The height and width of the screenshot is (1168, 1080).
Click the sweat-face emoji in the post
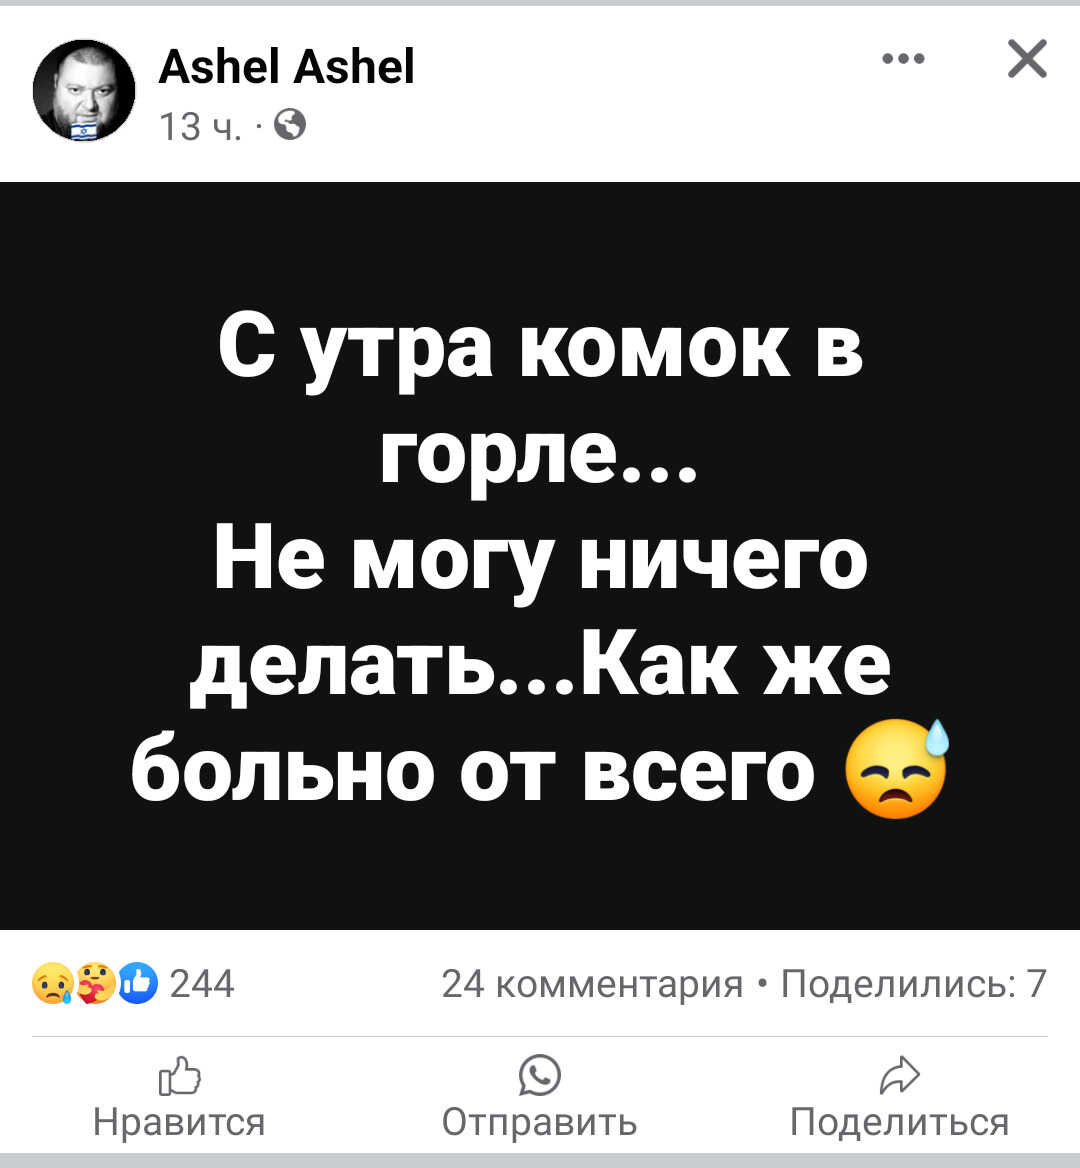tap(898, 769)
